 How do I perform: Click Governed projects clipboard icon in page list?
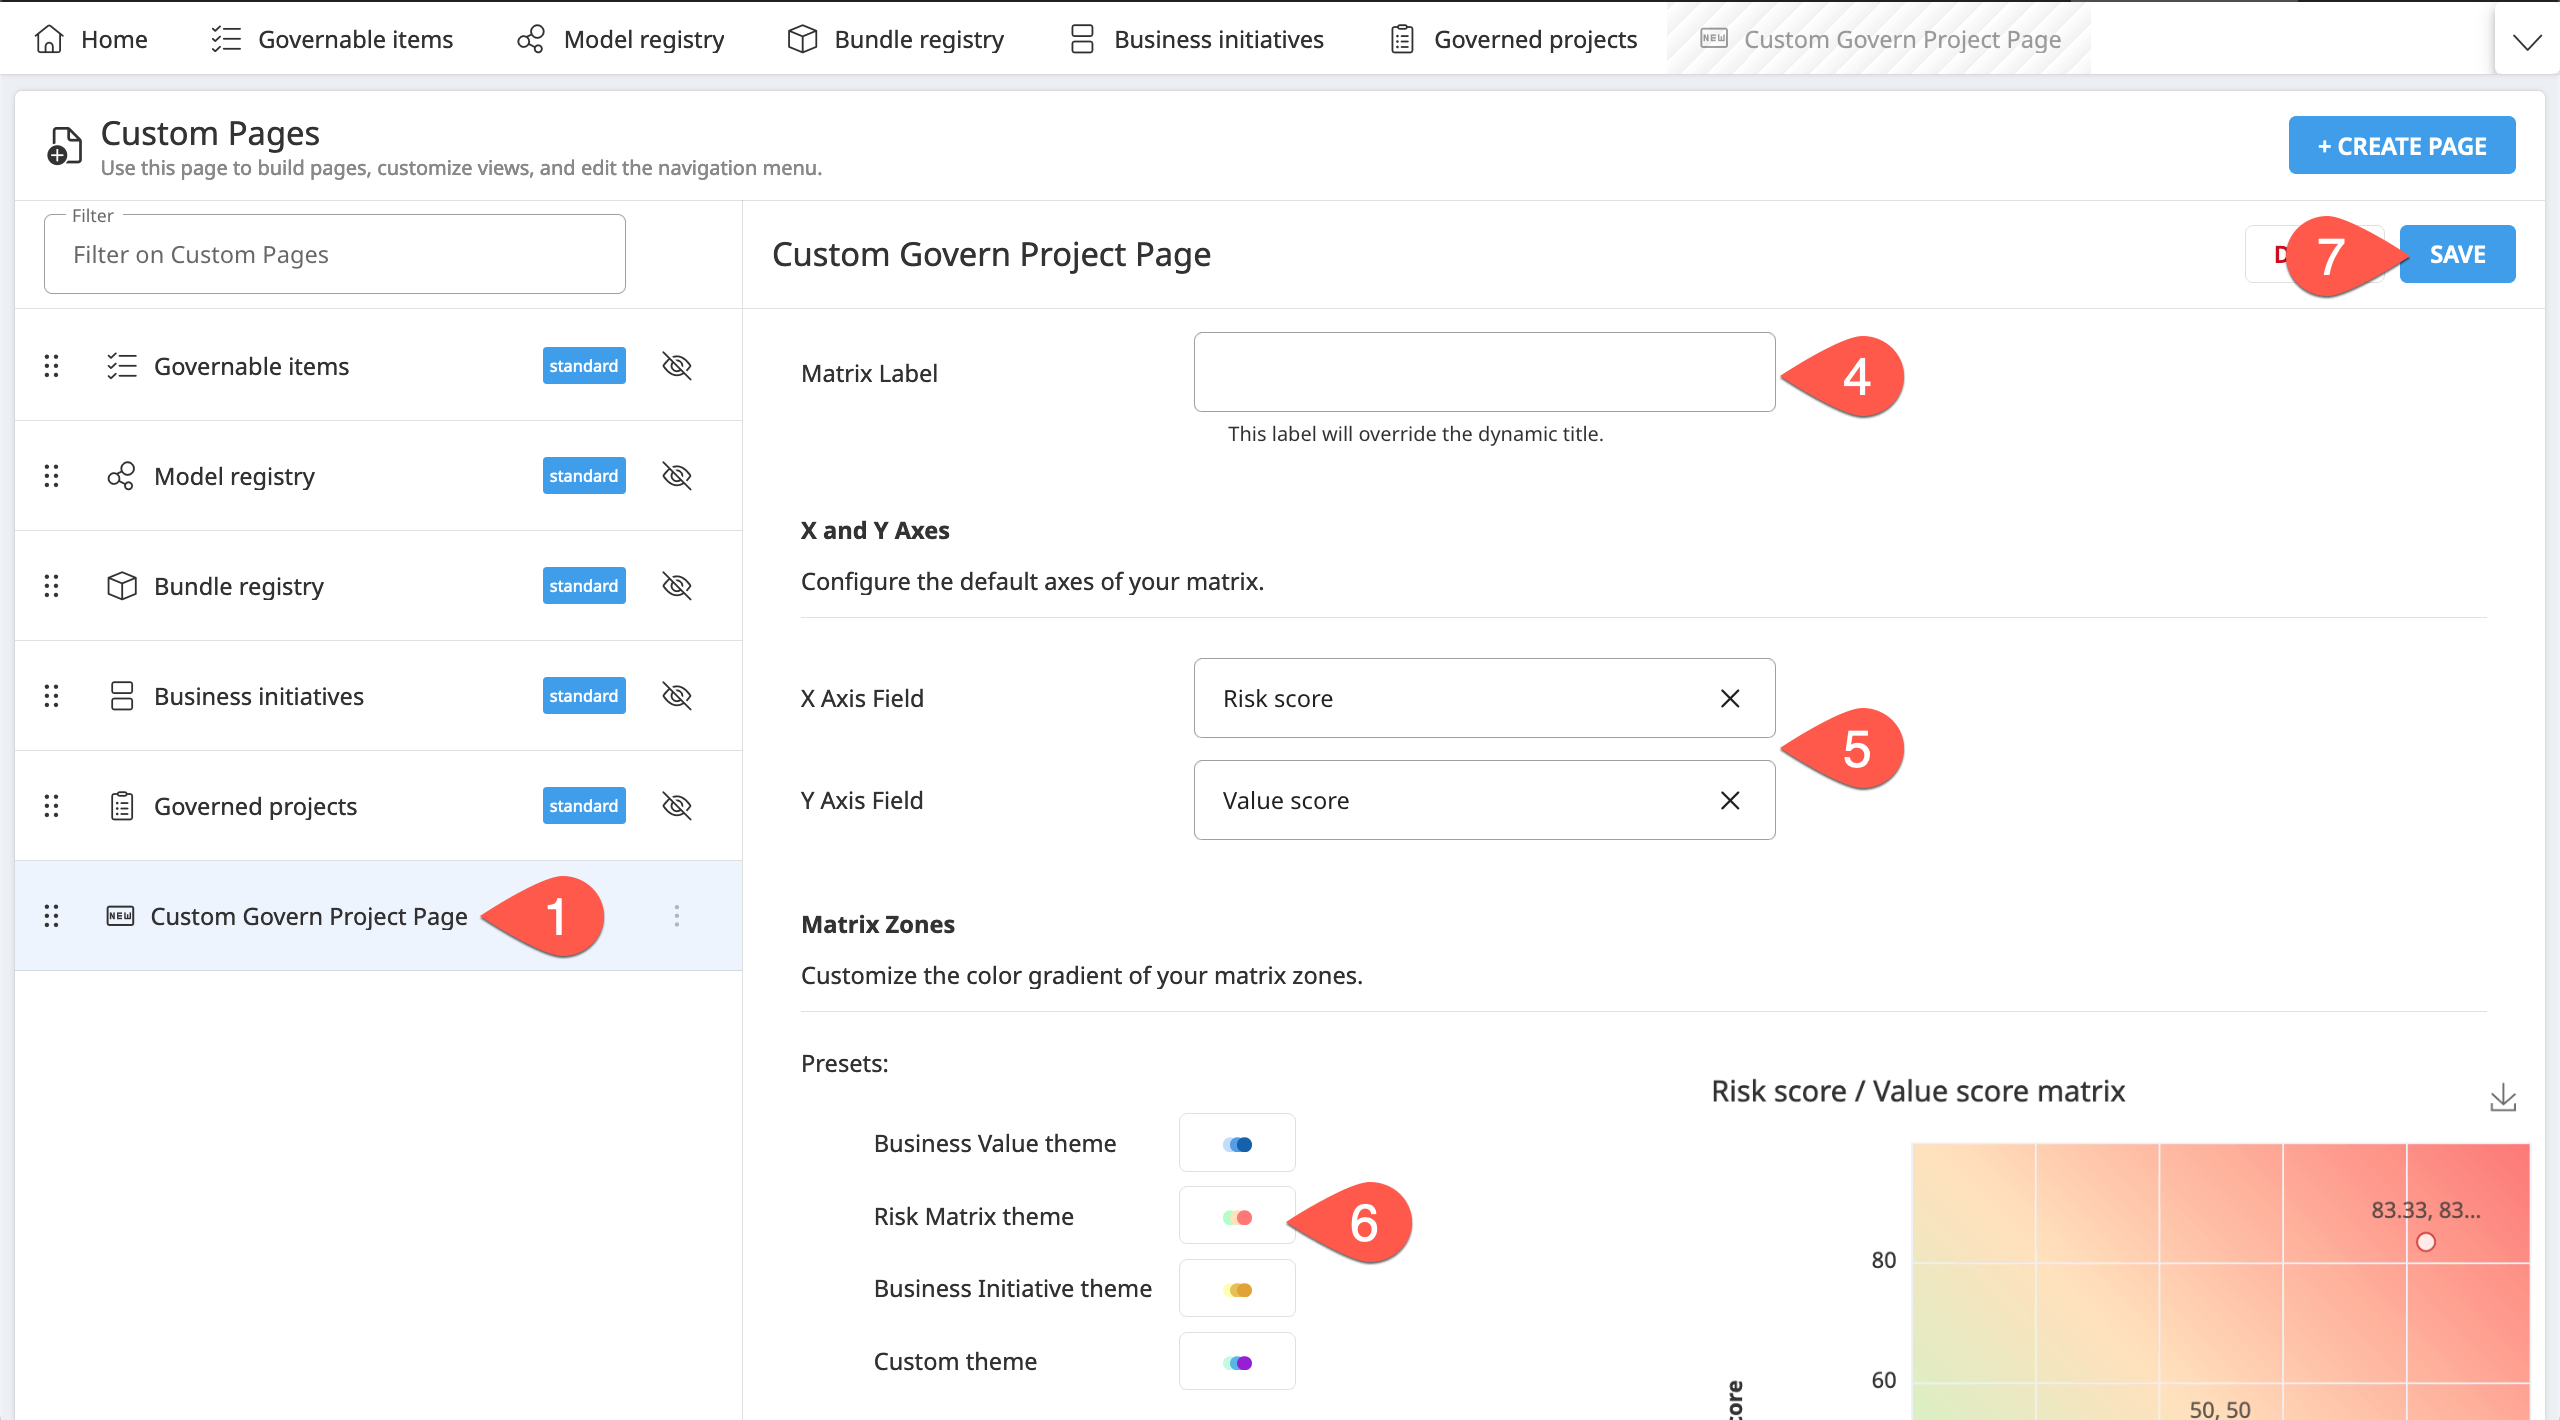(121, 806)
